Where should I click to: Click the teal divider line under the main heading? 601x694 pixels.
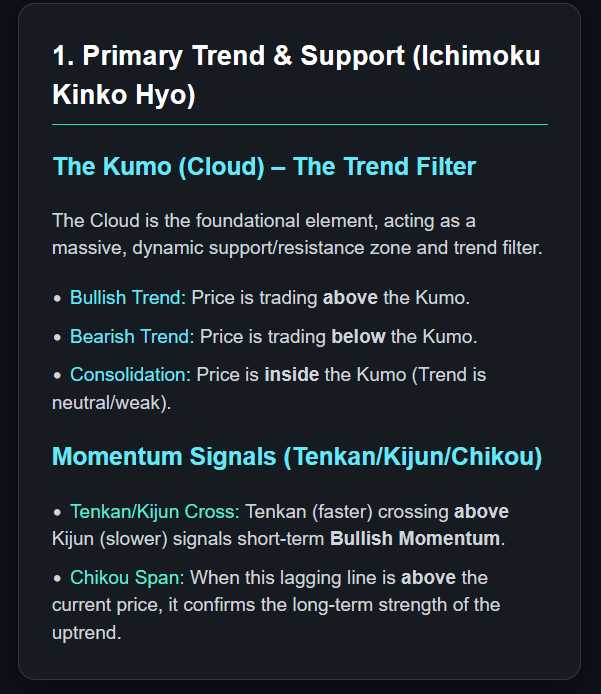click(300, 124)
